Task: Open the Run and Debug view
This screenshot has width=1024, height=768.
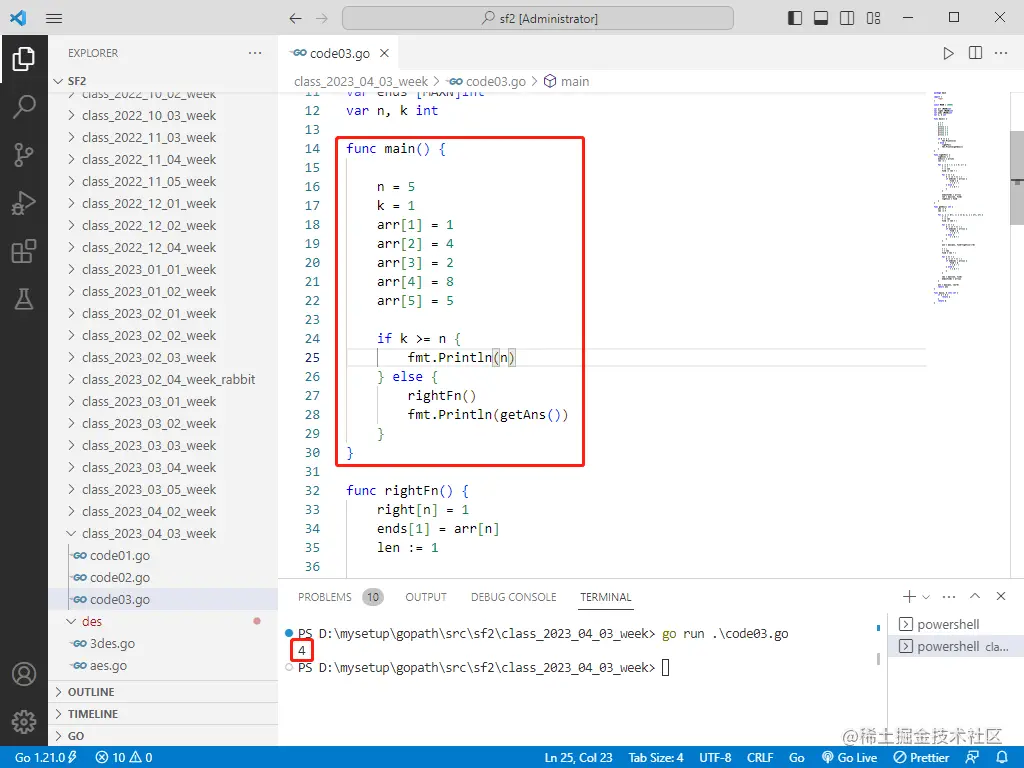Action: tap(24, 203)
